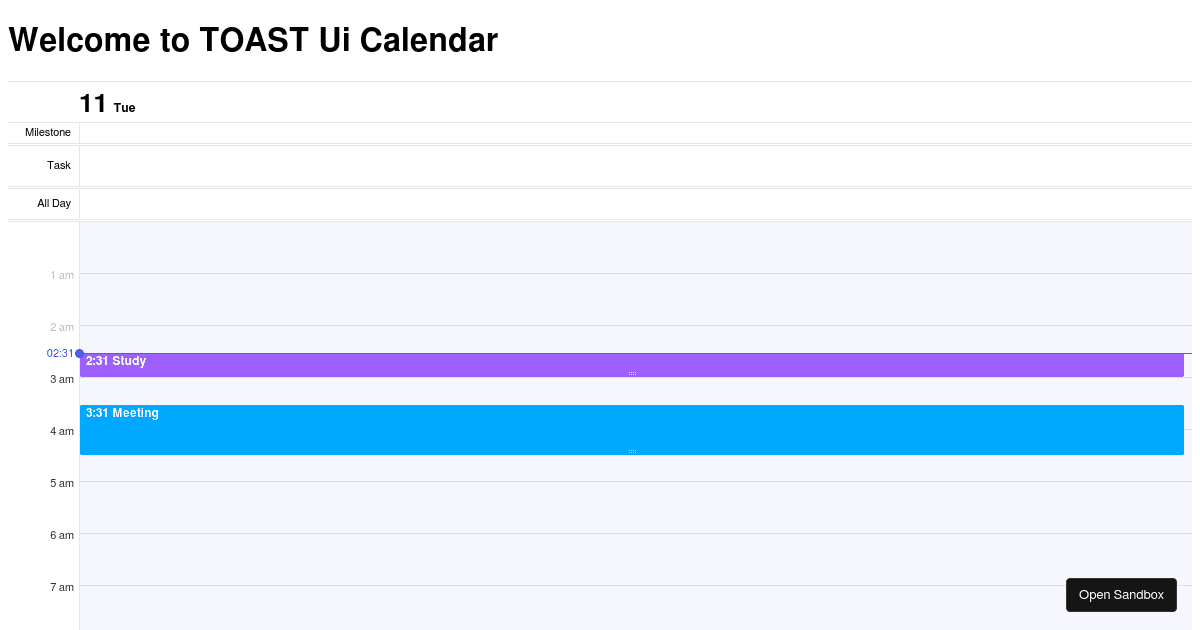This screenshot has width=1200, height=630.
Task: Click the Task row label
Action: pyautogui.click(x=59, y=165)
